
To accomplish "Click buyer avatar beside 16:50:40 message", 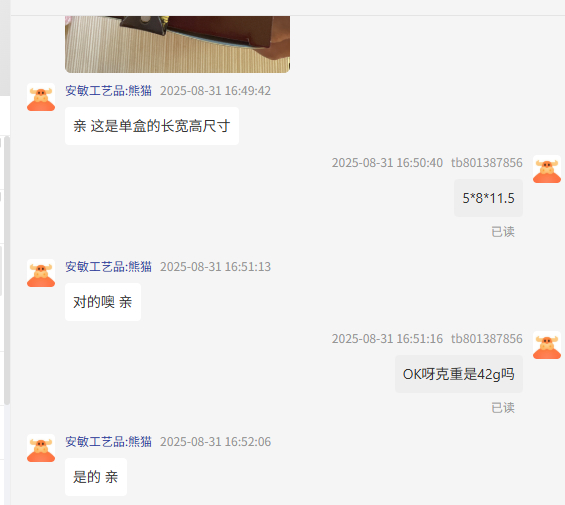I will 547,169.
